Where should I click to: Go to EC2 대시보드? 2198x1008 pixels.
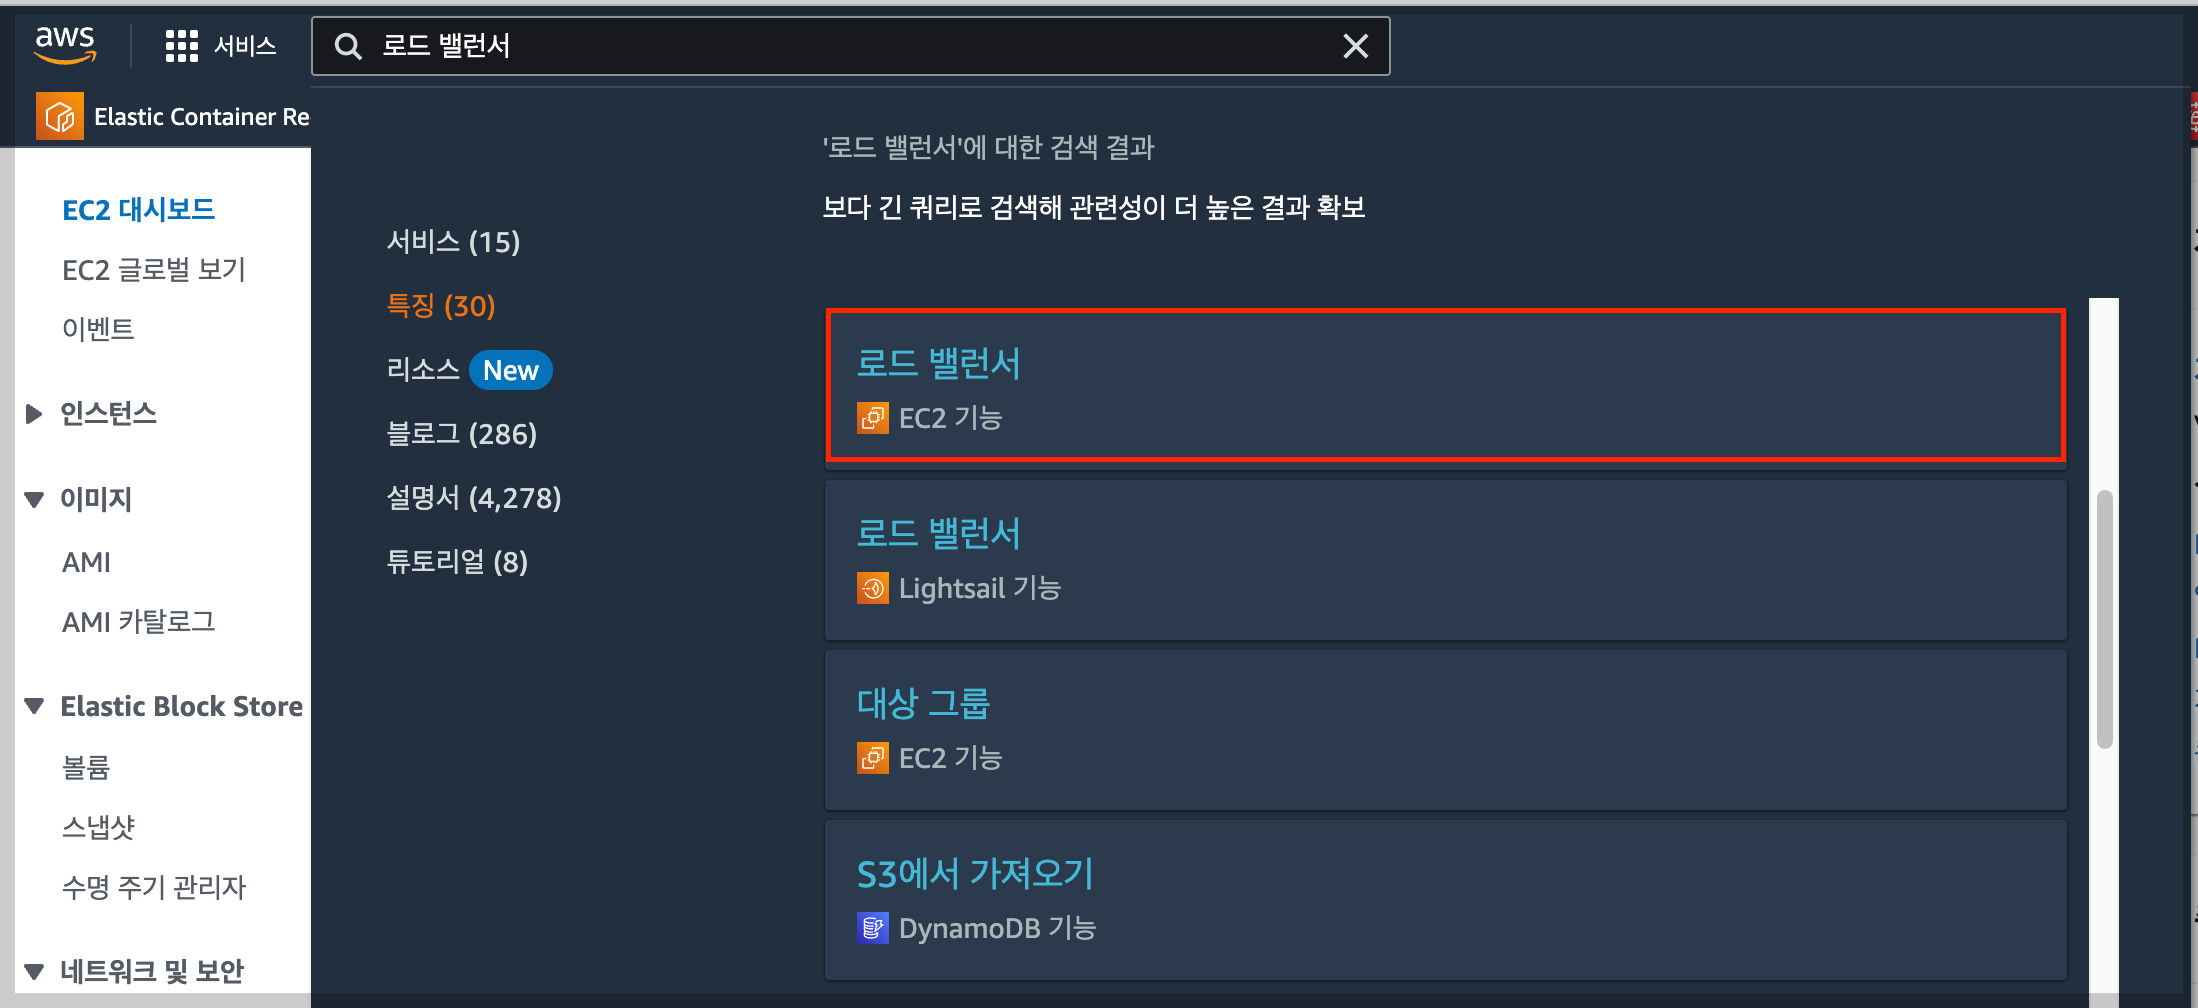(138, 209)
